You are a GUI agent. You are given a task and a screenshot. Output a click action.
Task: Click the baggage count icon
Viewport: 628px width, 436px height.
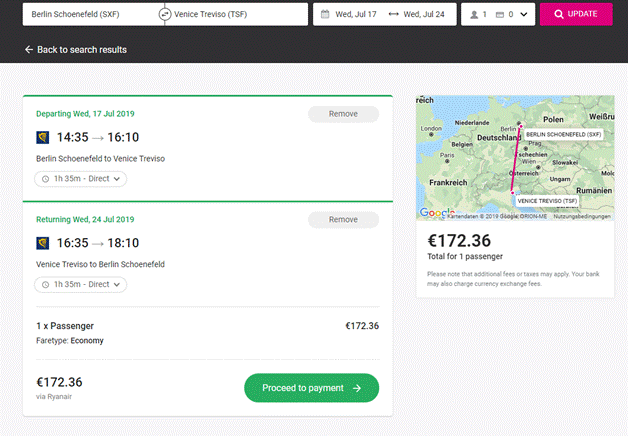(x=499, y=15)
